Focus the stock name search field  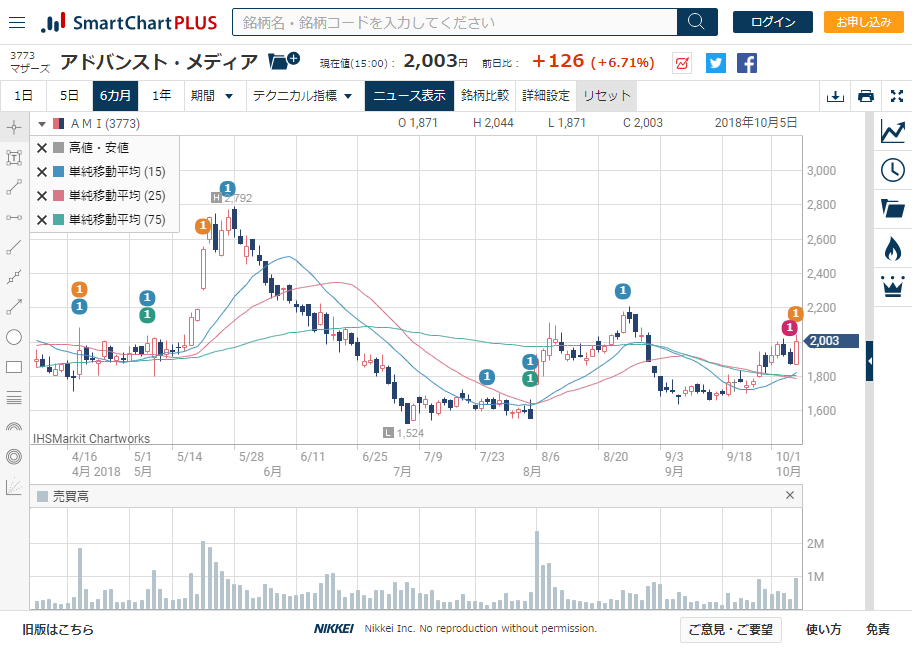pos(455,22)
